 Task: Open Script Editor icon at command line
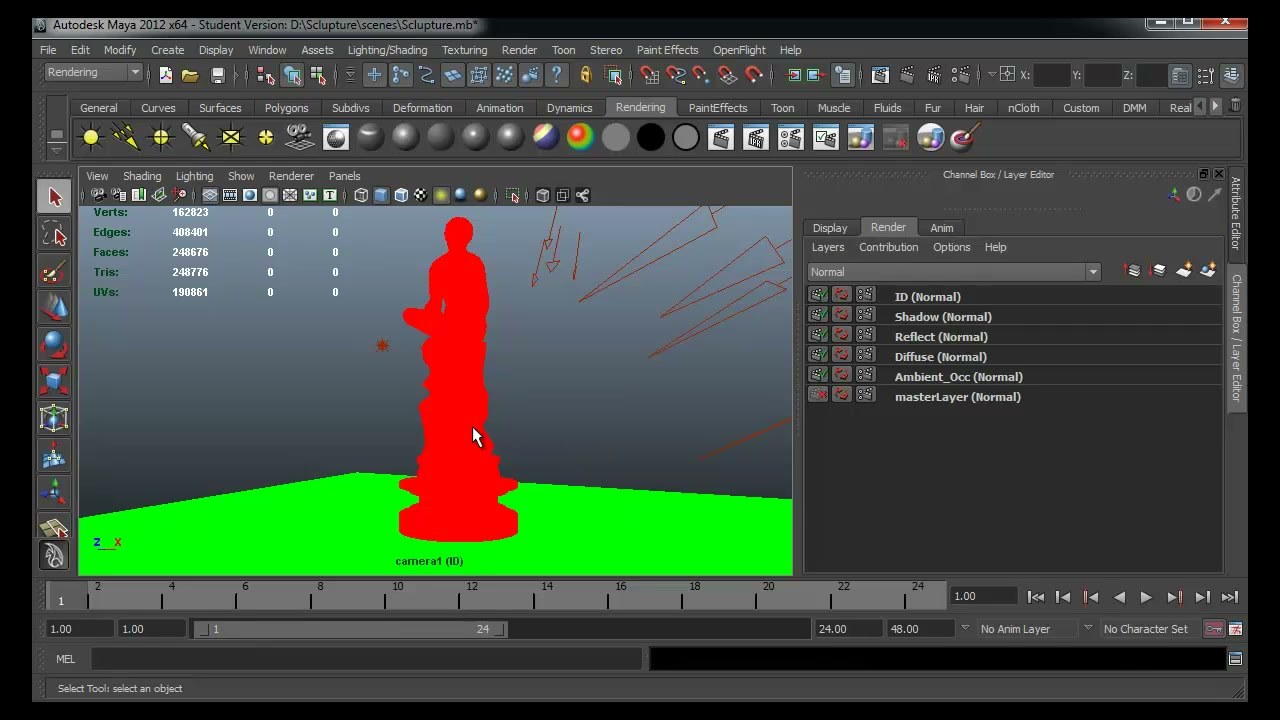(1235, 659)
